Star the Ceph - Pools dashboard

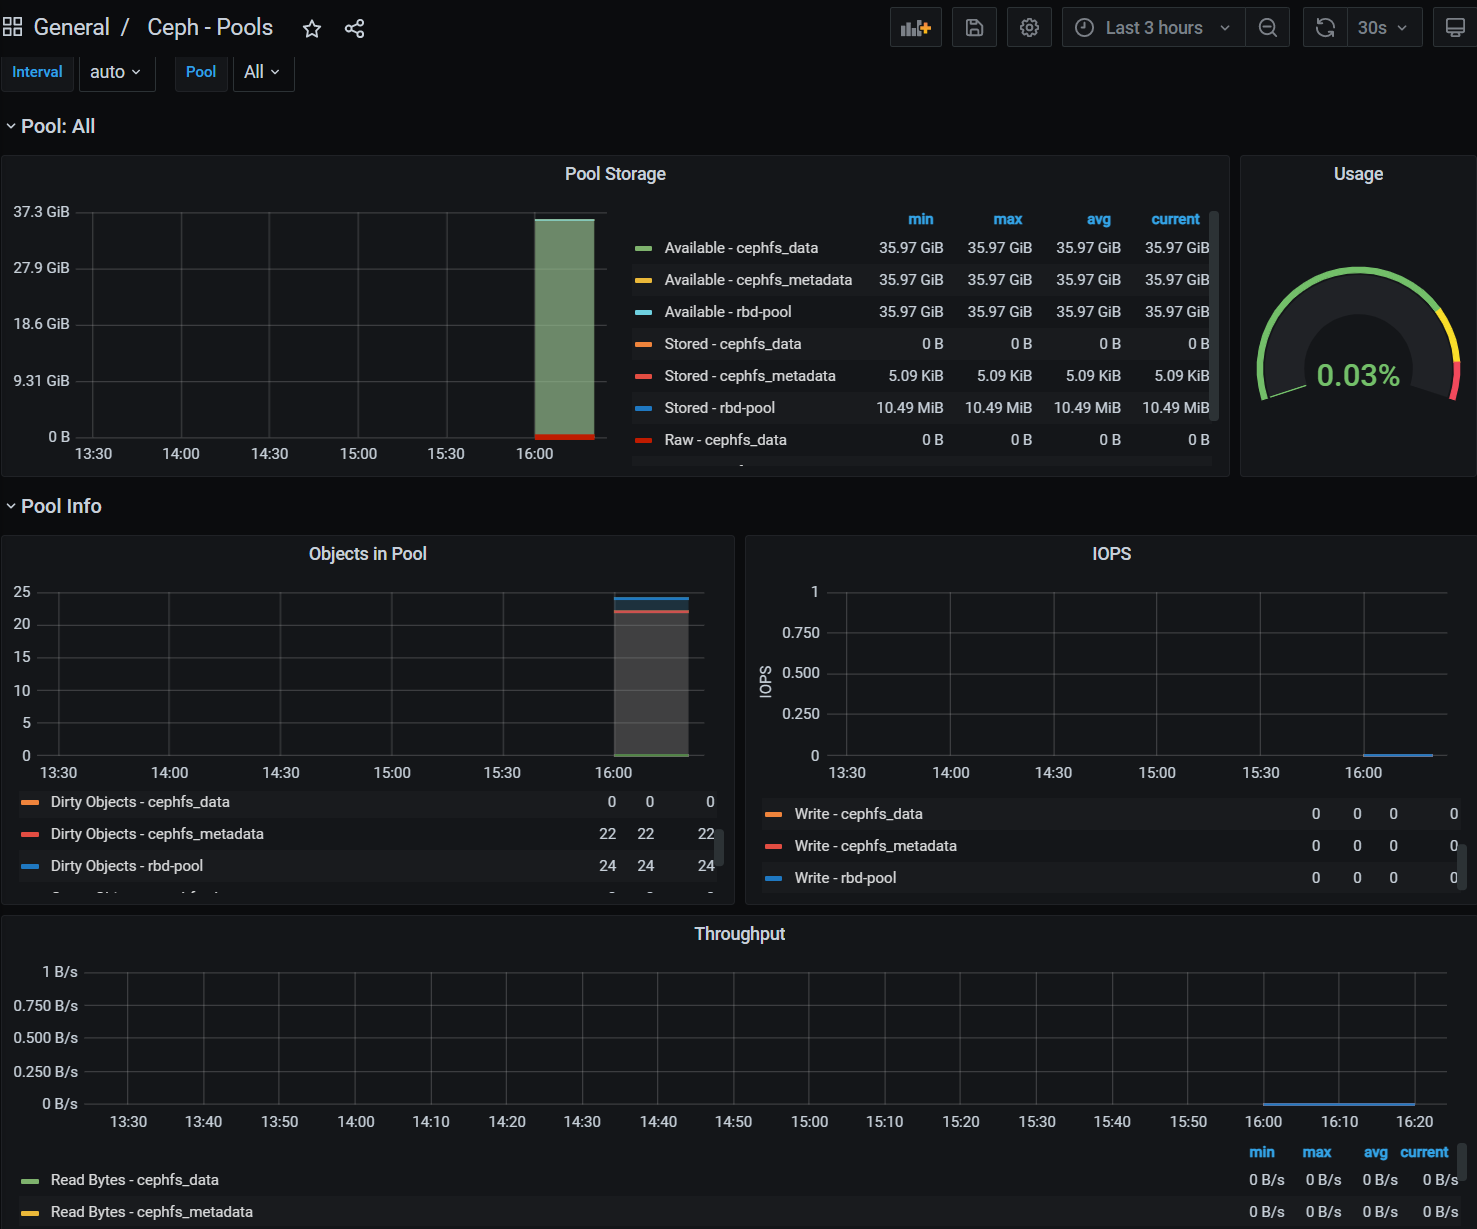(x=312, y=29)
